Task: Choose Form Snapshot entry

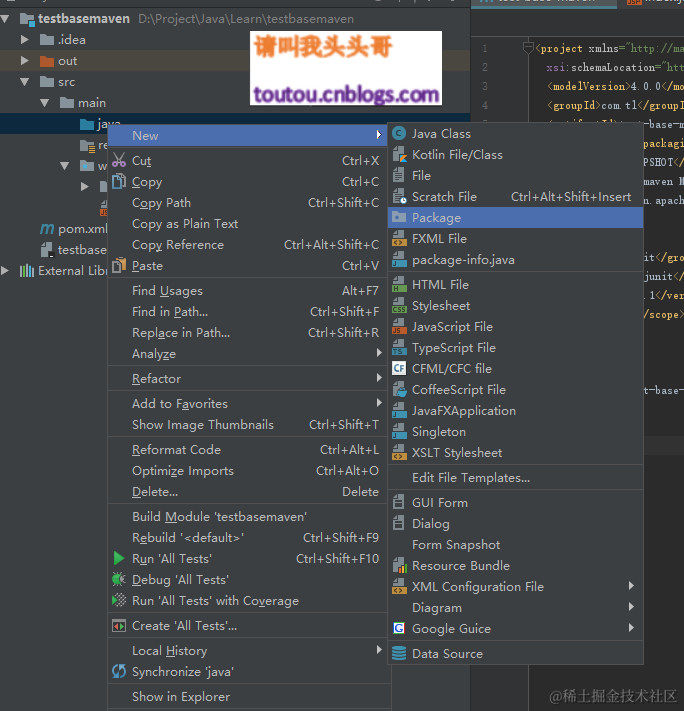Action: (516, 545)
